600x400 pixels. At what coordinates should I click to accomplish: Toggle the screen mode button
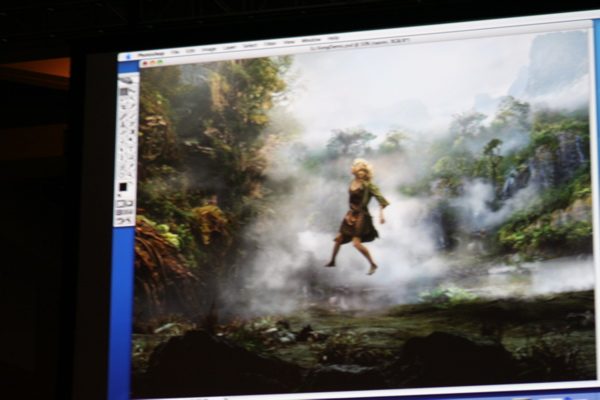pos(125,212)
